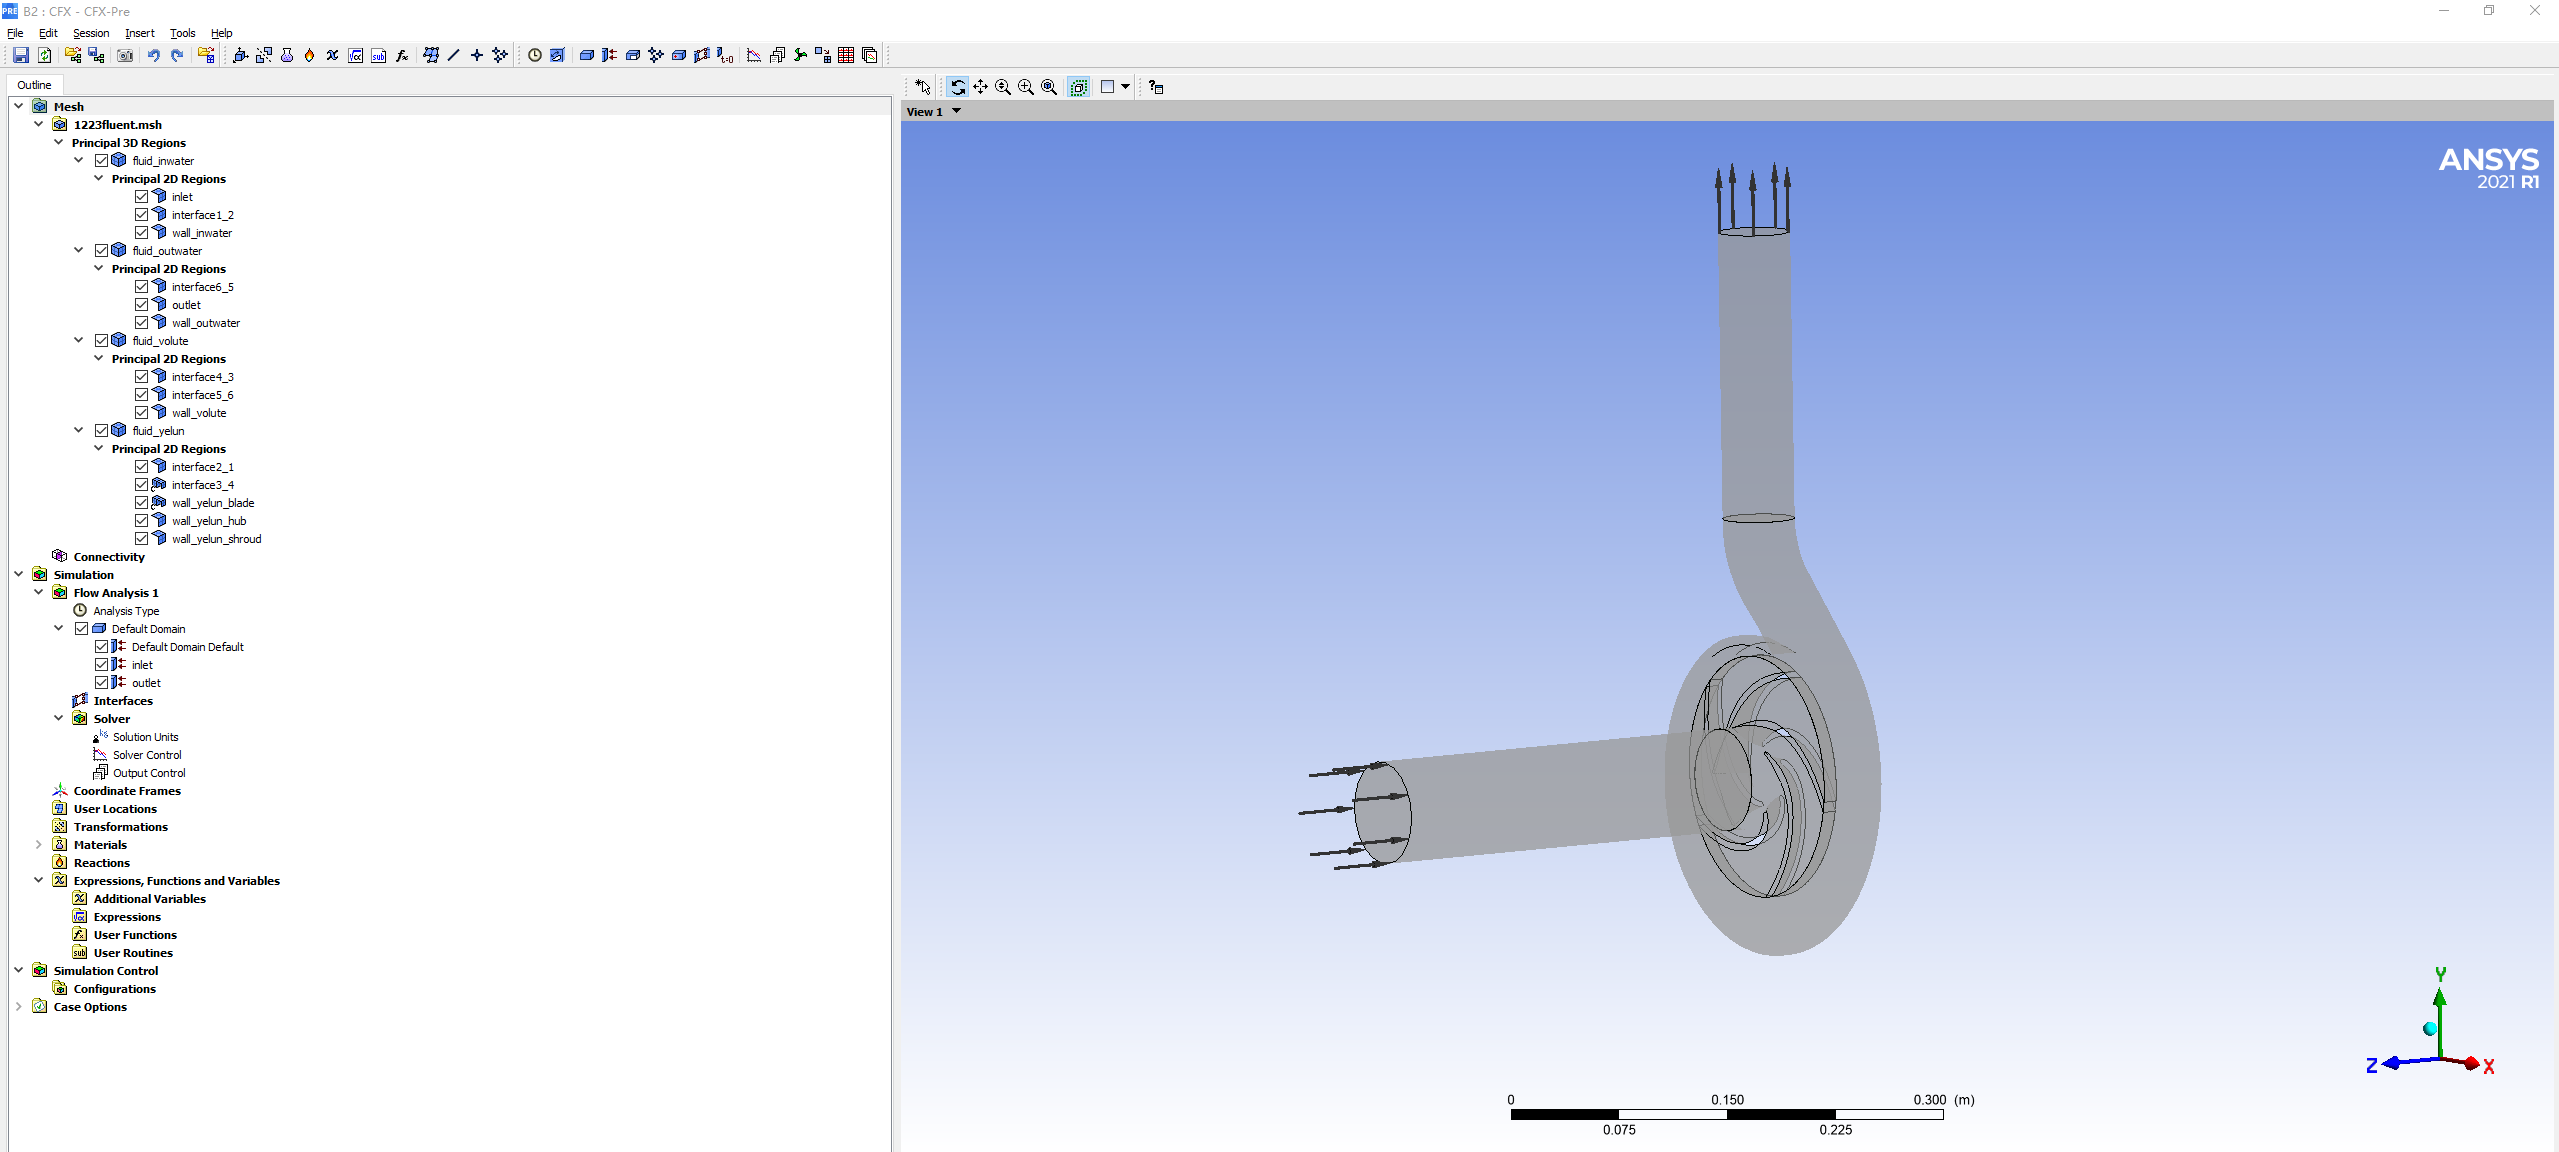Expand the Materials tree node
Viewport: 2559px width, 1152px height.
coord(39,845)
